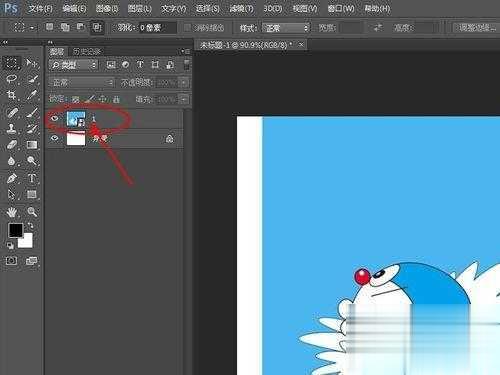Select layer 1 thumbnail in layers panel
The height and width of the screenshot is (375, 500).
[x=76, y=119]
